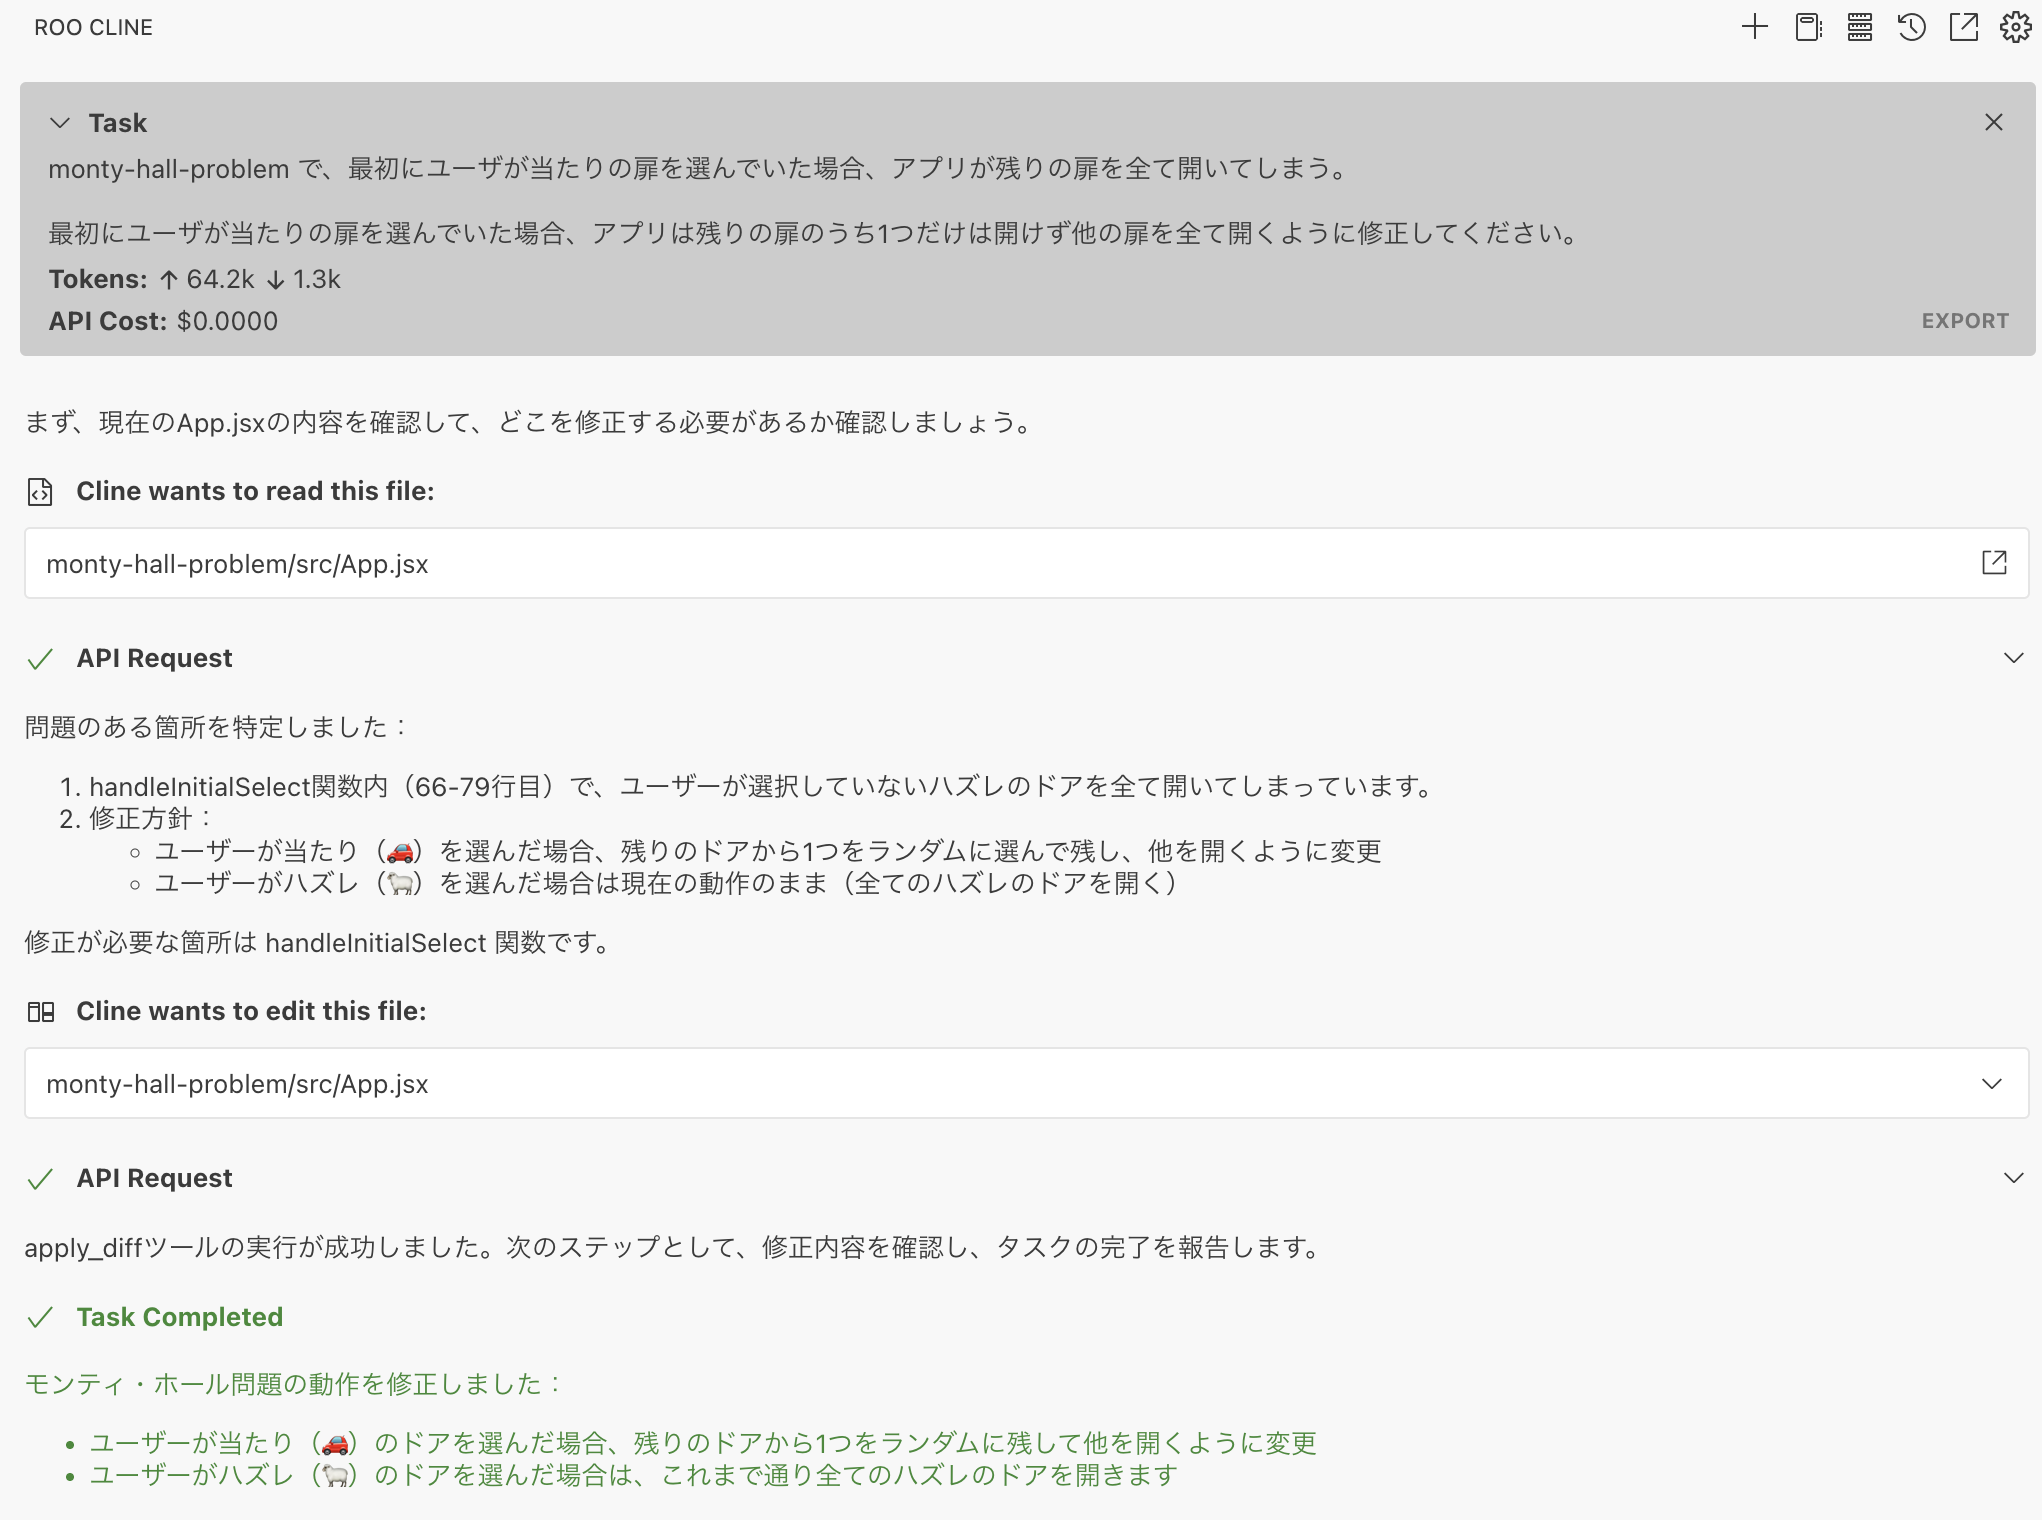Image resolution: width=2042 pixels, height=1520 pixels.
Task: Click the green checkmark beside Task Completed
Action: (x=40, y=1318)
